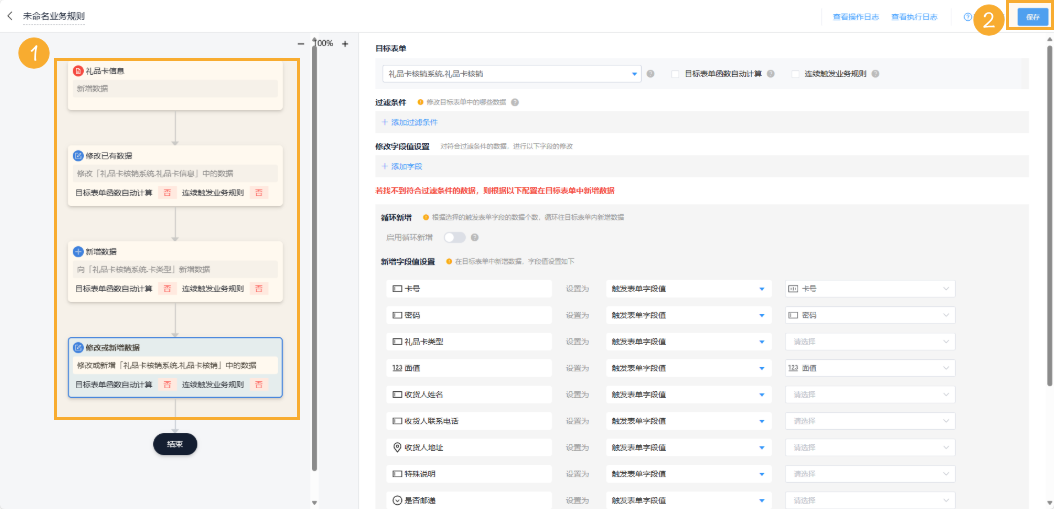Viewport: 1054px width, 509px height.
Task: Open 查看操作日志 link
Action: pyautogui.click(x=856, y=17)
